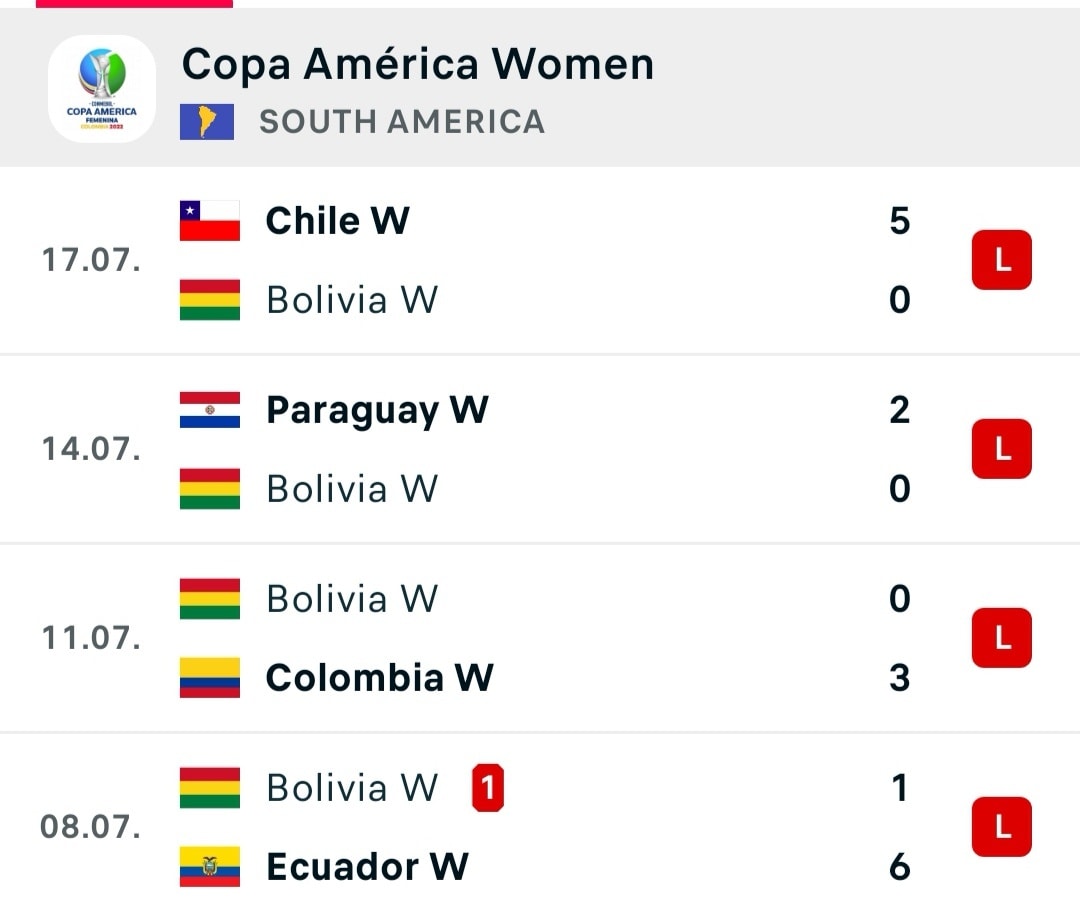Select Paraguay W team name

tap(377, 410)
